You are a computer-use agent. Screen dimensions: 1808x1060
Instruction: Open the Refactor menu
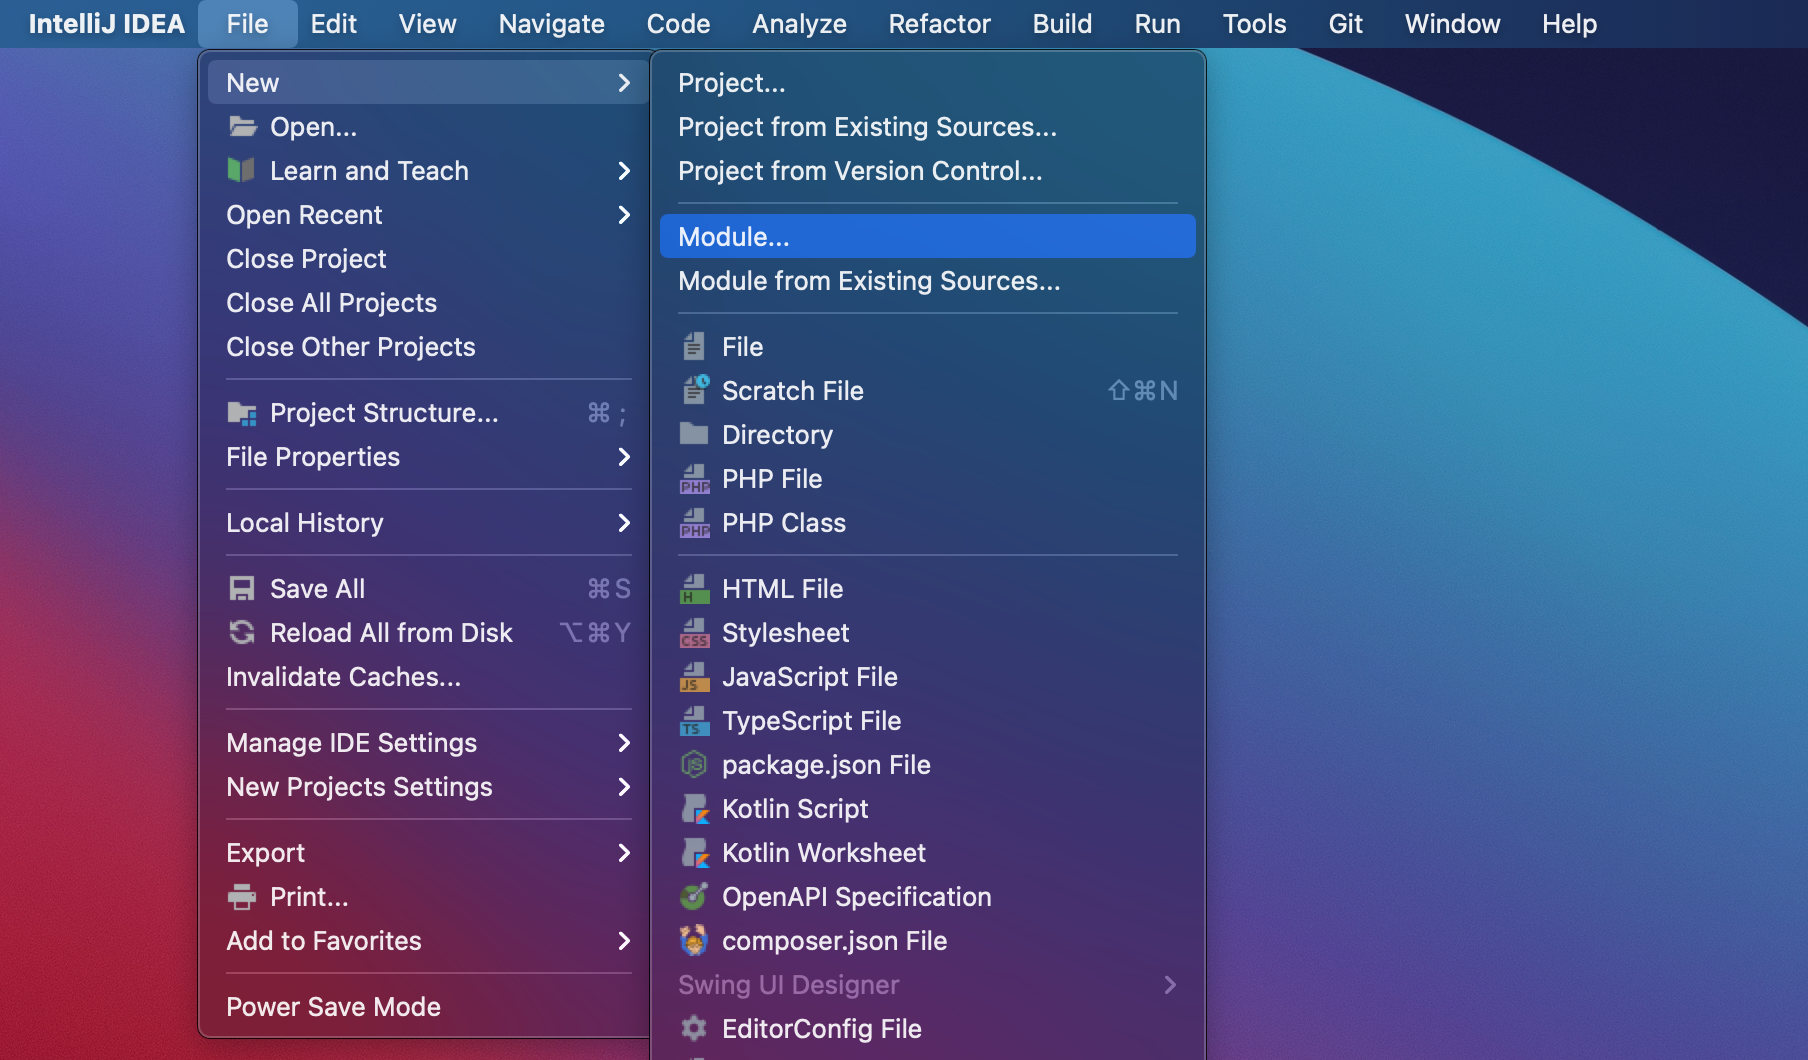pyautogui.click(x=939, y=24)
